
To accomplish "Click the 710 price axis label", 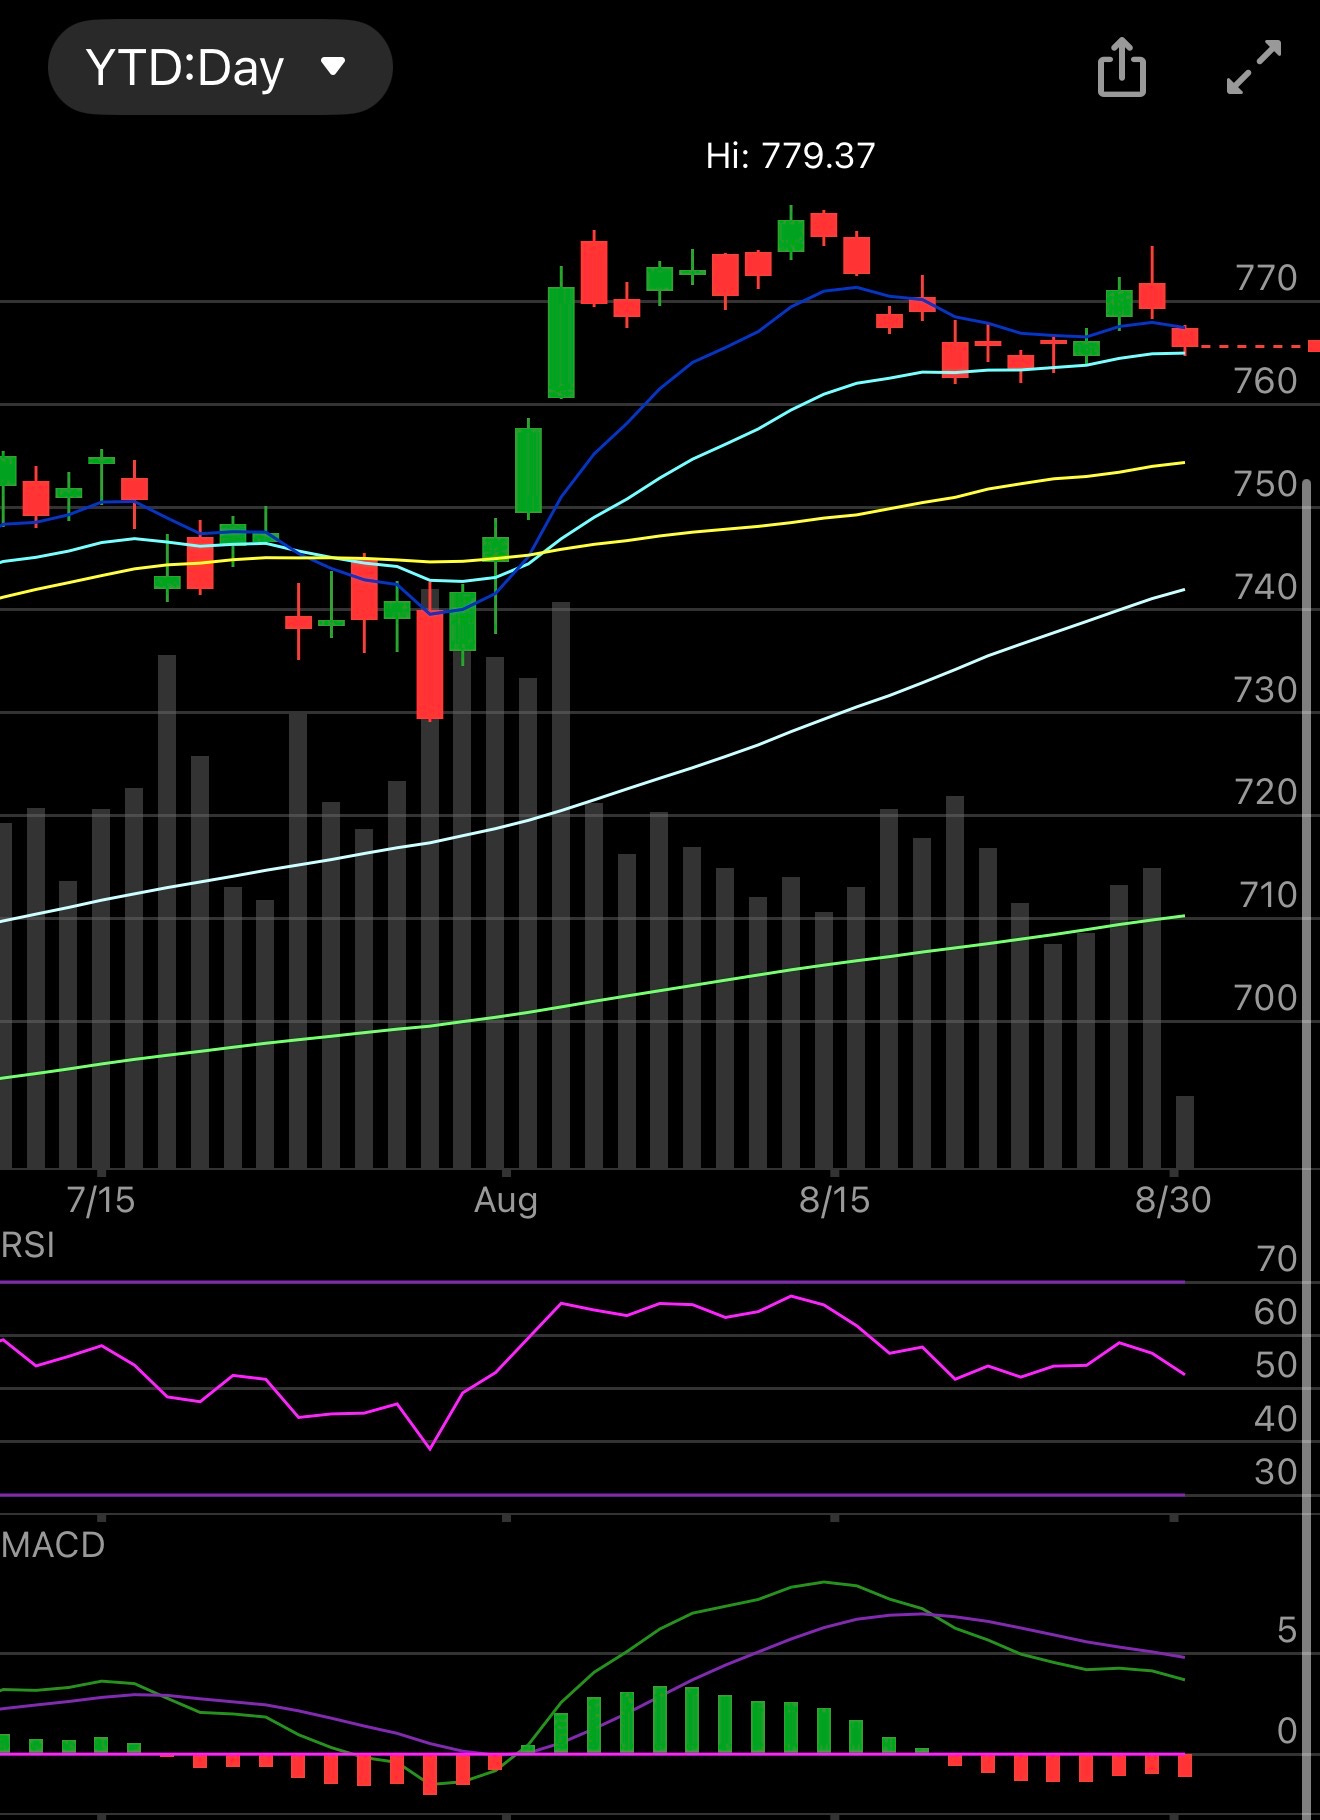I will pyautogui.click(x=1268, y=895).
